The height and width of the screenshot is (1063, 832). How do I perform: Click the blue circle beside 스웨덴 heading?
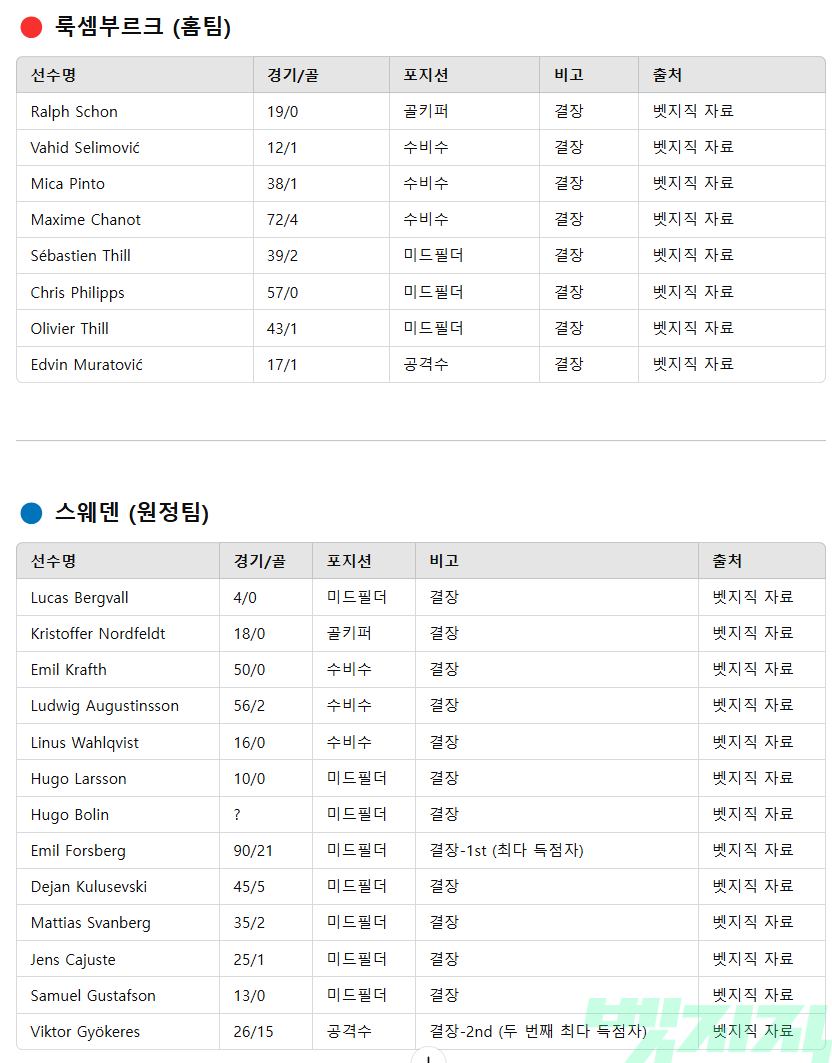(x=31, y=514)
